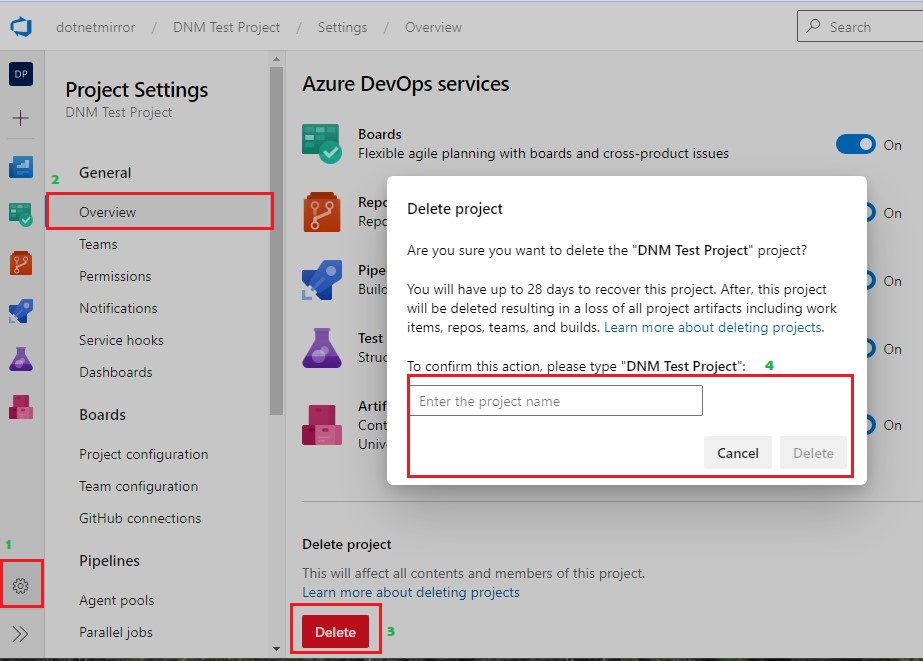Click the DNM Test Project breadcrumb
Screen dimensions: 923x661
coord(226,27)
